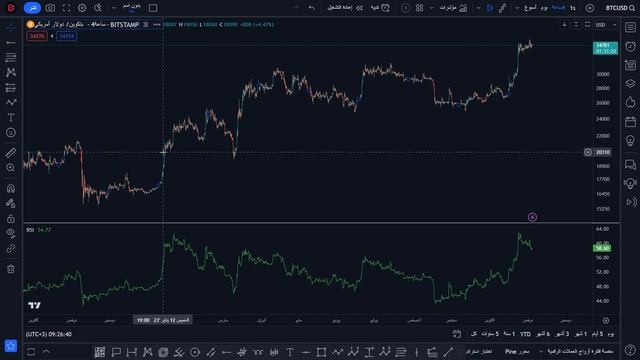Click the تنبيه alert button
This screenshot has width=640, height=360.
coord(380,8)
